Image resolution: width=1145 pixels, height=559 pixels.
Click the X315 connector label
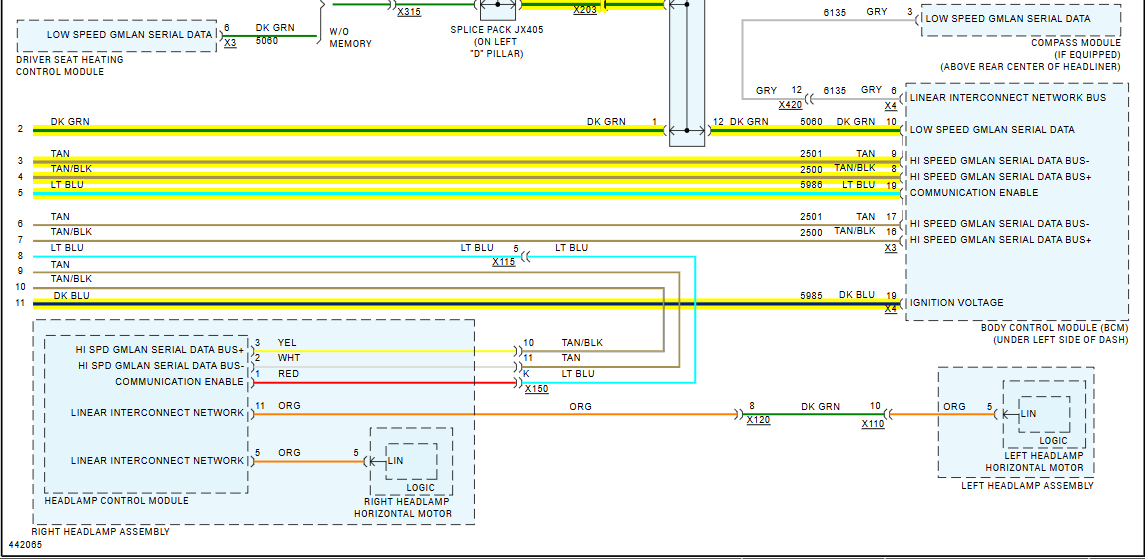pyautogui.click(x=409, y=12)
